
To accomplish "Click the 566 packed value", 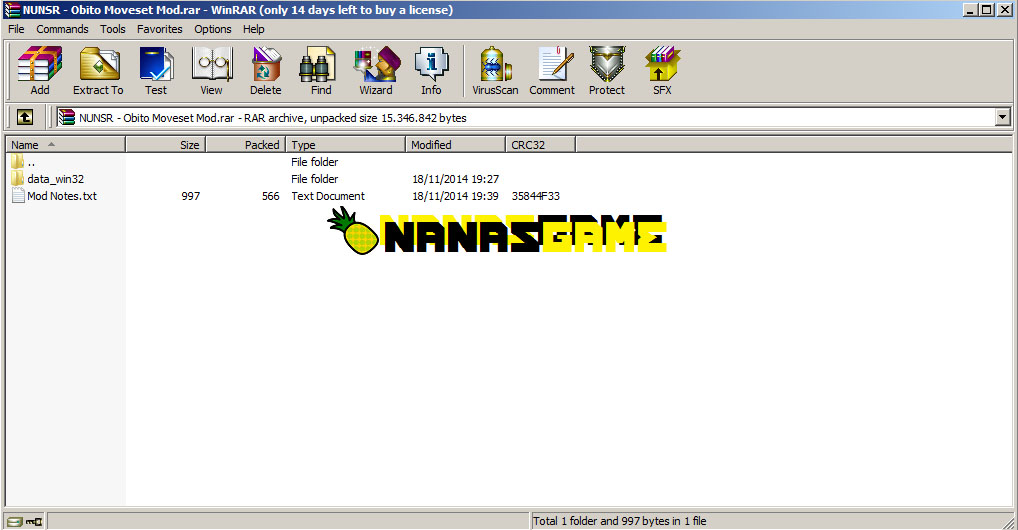I will (271, 196).
